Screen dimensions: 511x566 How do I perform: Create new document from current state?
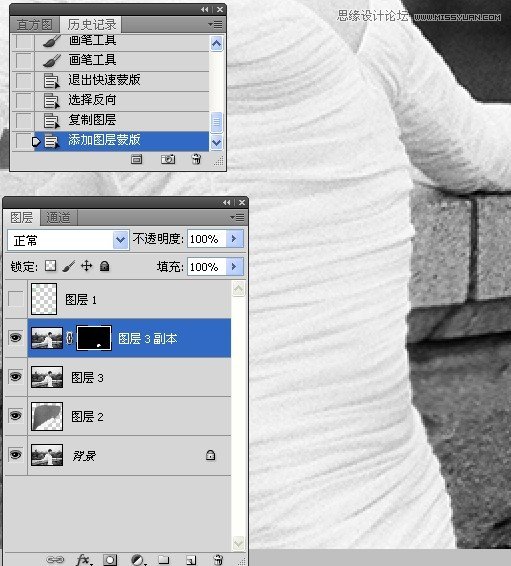pos(136,159)
